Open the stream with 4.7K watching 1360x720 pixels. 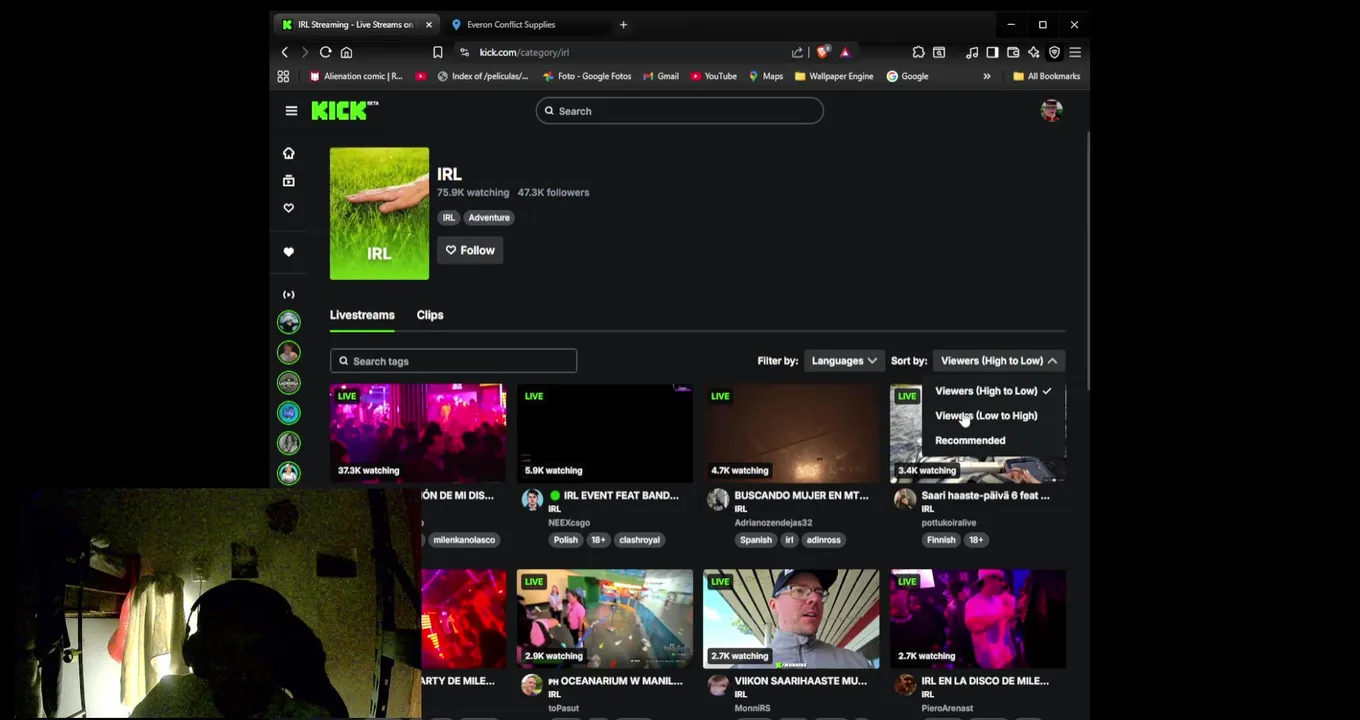(x=791, y=433)
